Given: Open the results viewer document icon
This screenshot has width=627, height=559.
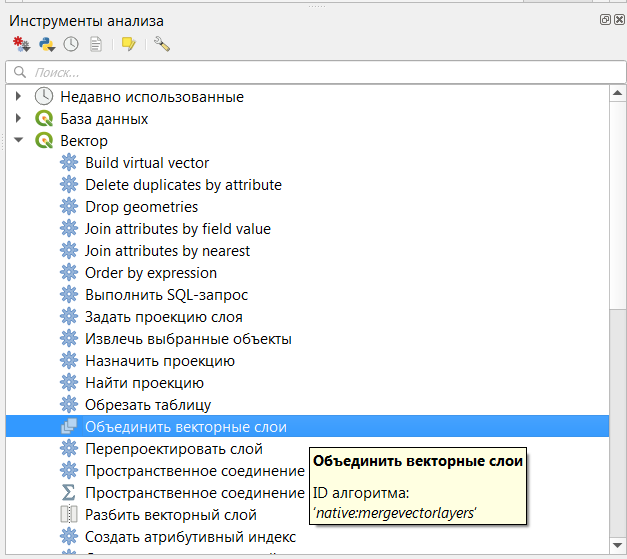Looking at the screenshot, I should point(96,44).
